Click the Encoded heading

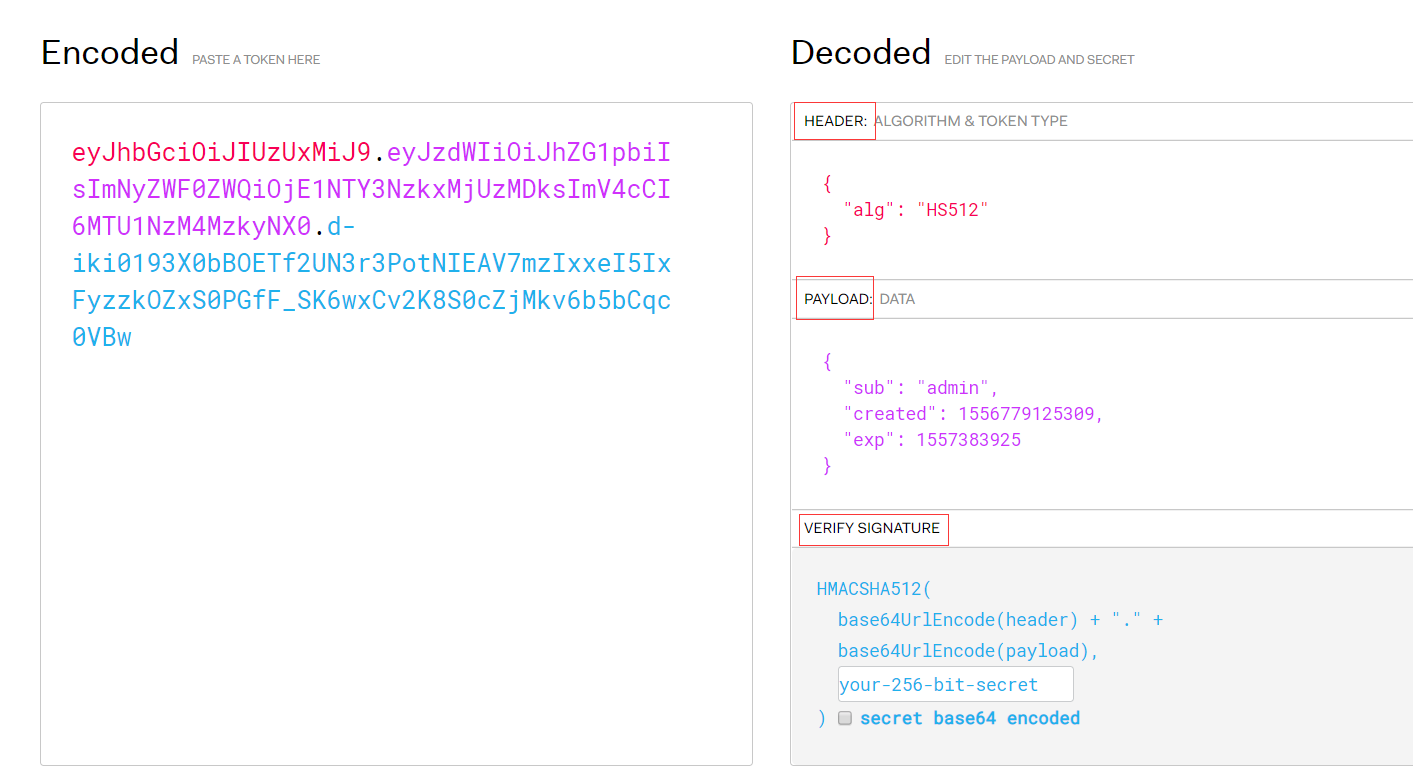point(110,52)
